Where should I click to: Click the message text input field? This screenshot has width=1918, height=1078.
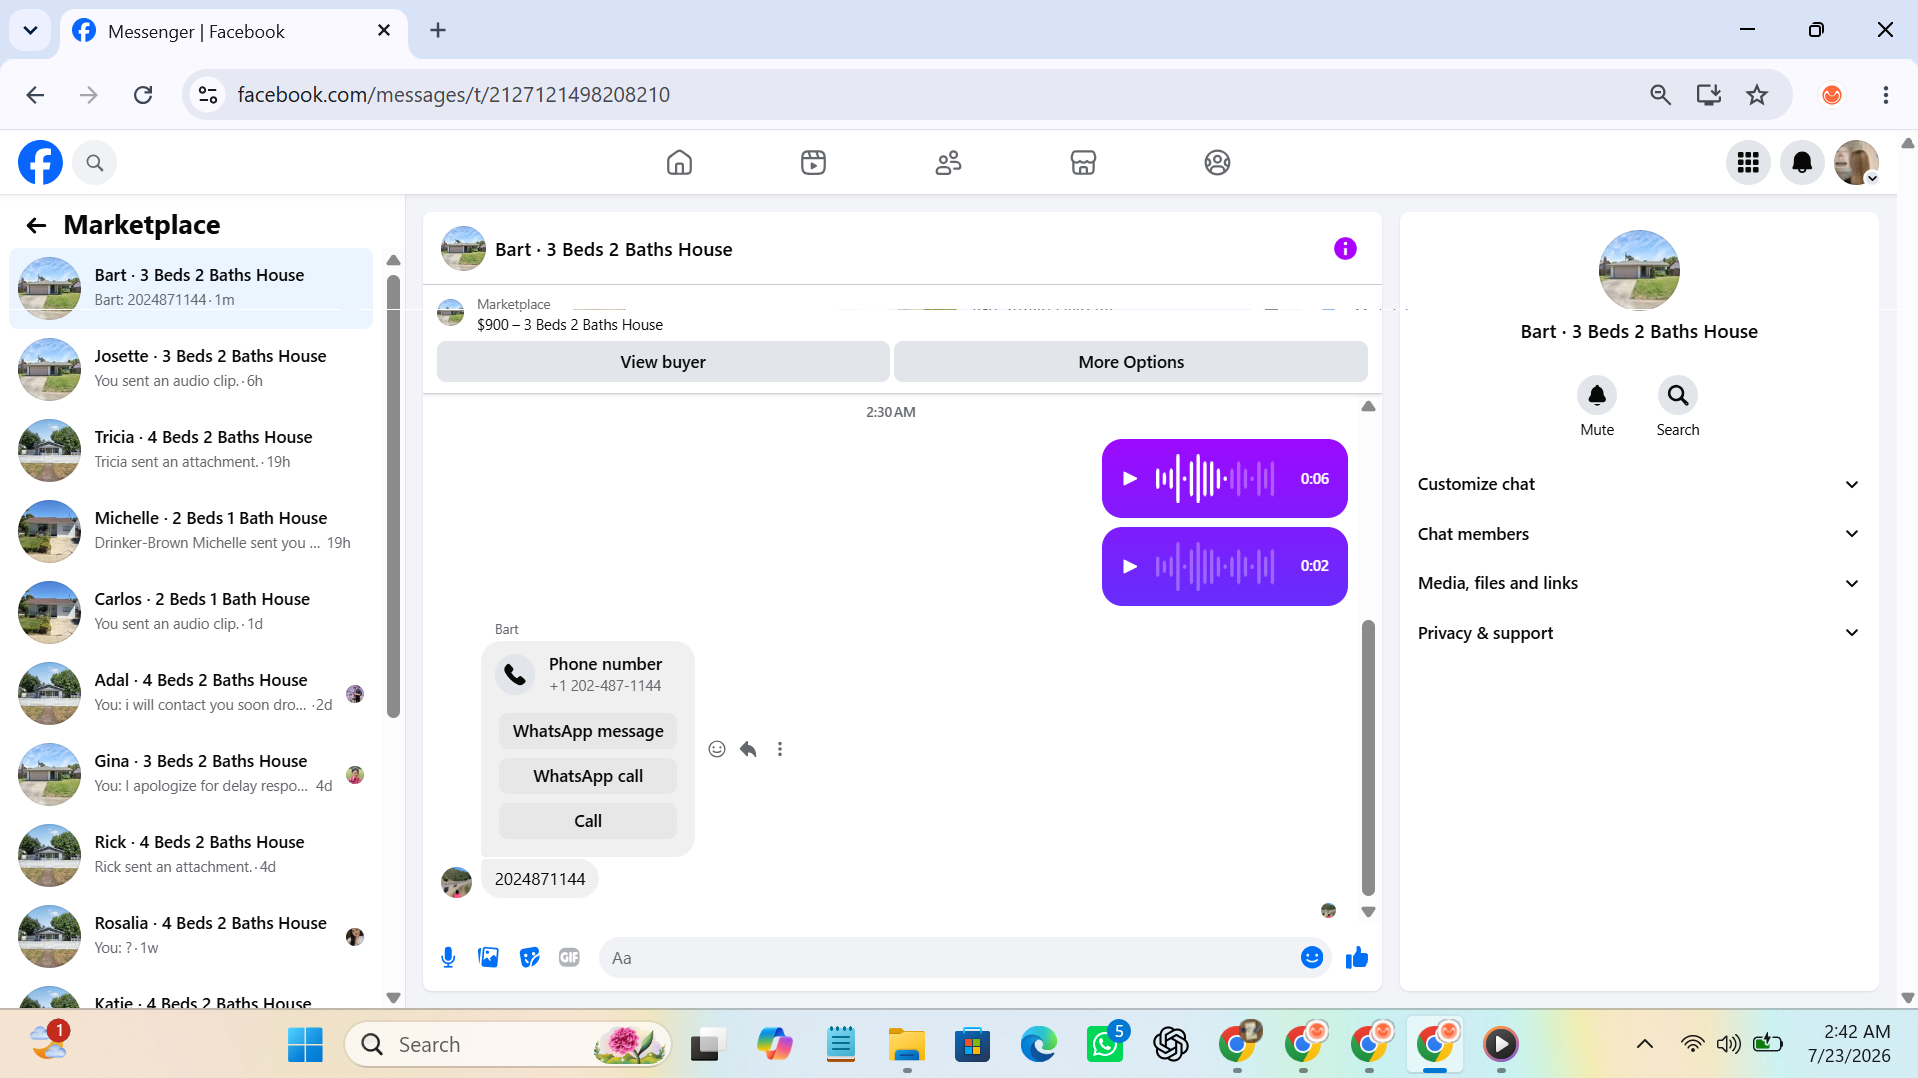(950, 958)
